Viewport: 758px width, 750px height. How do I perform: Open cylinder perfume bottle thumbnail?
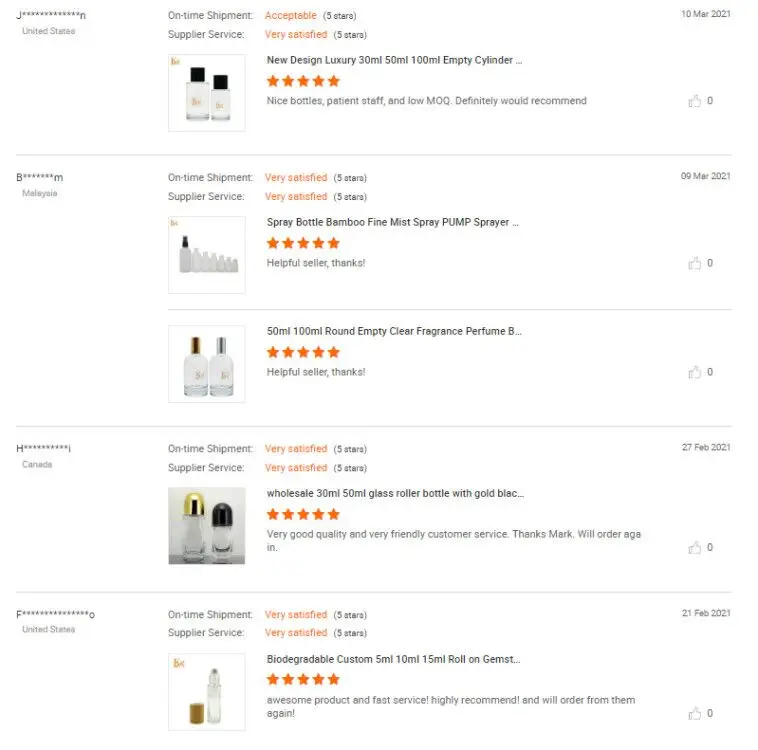[x=207, y=93]
